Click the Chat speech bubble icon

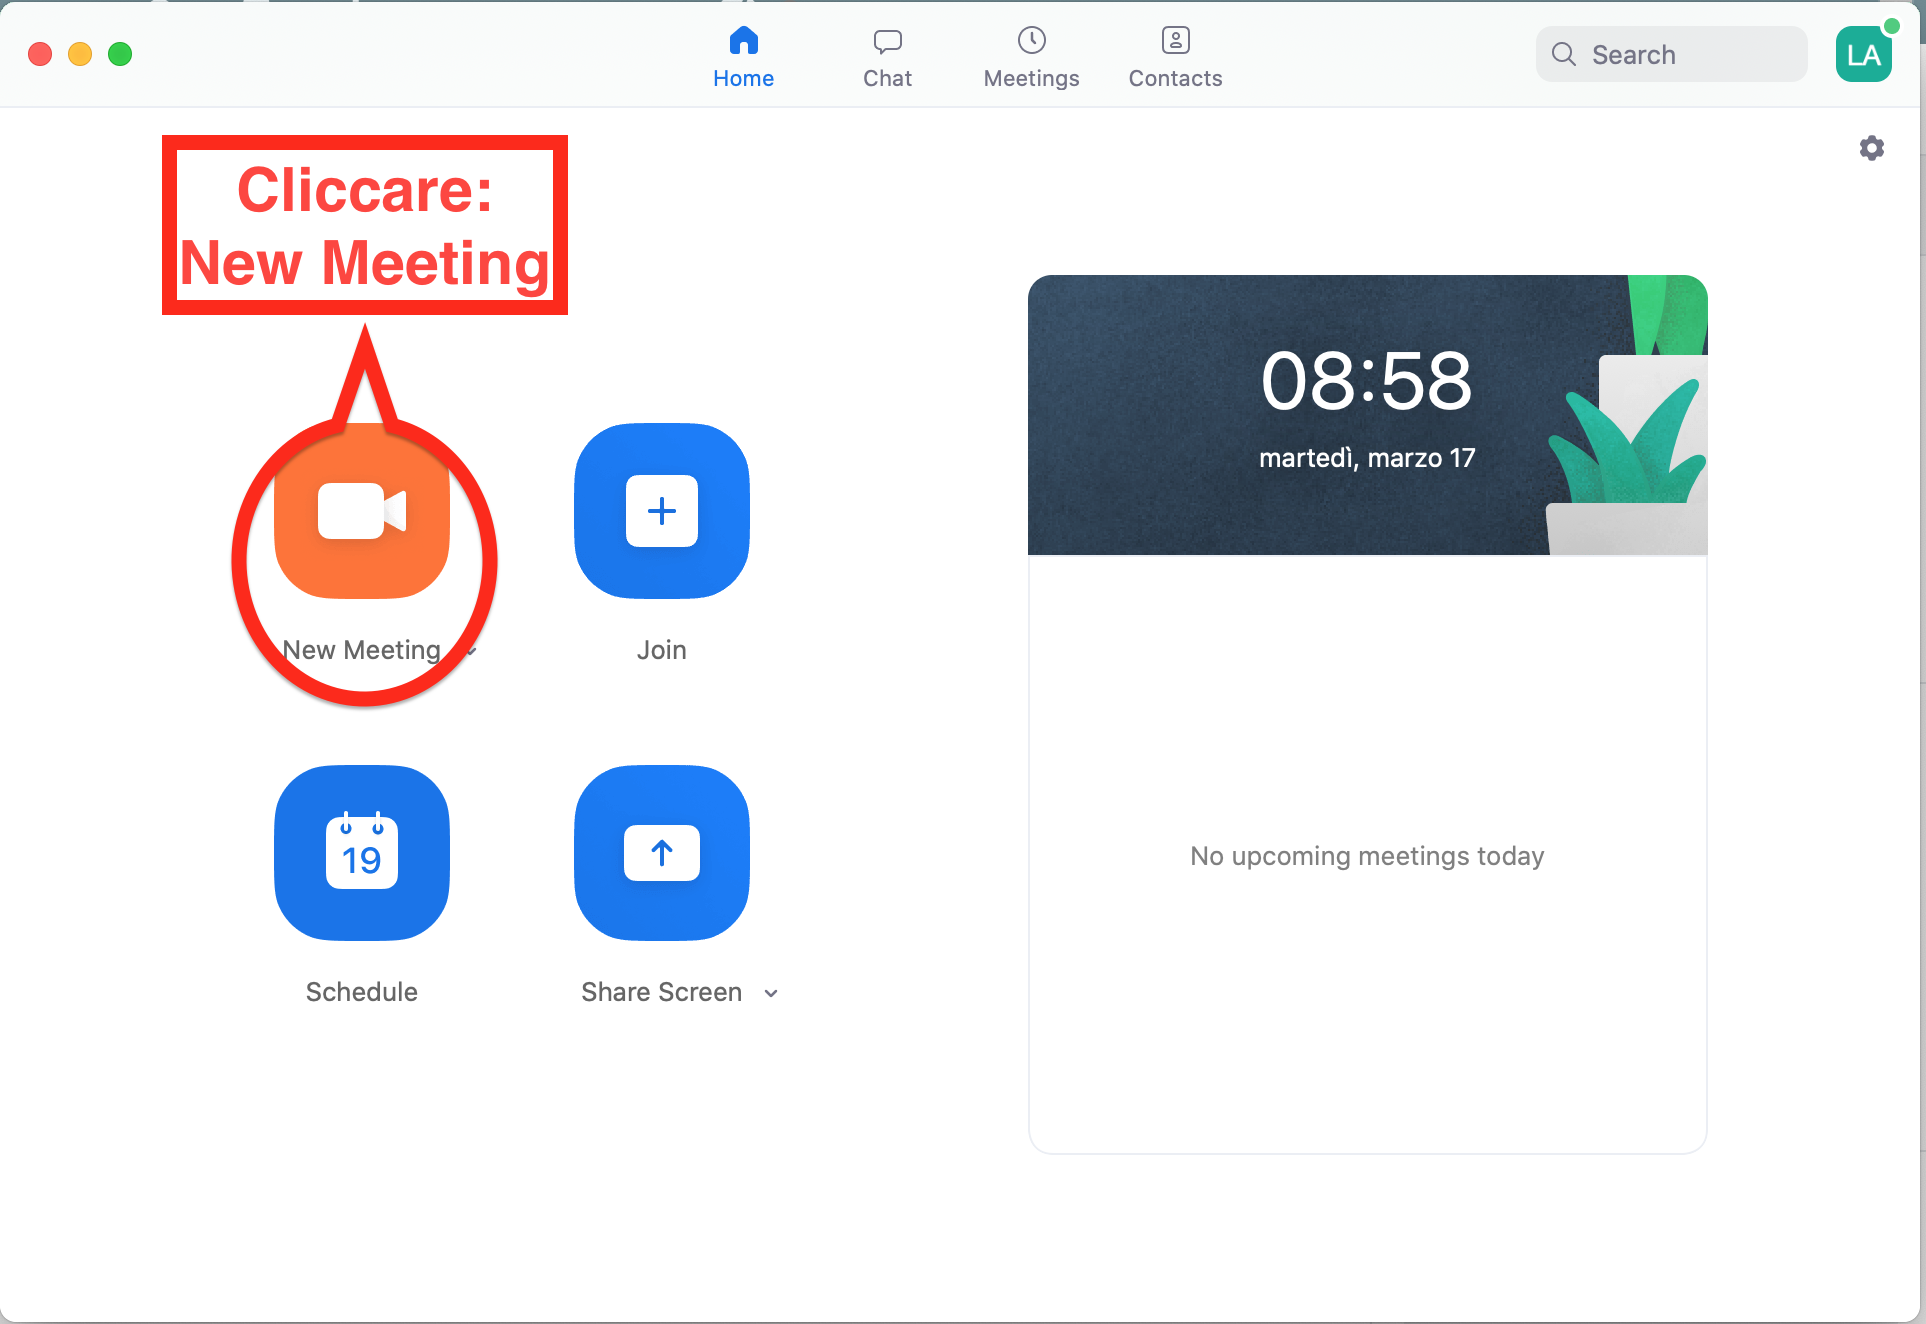click(x=887, y=41)
